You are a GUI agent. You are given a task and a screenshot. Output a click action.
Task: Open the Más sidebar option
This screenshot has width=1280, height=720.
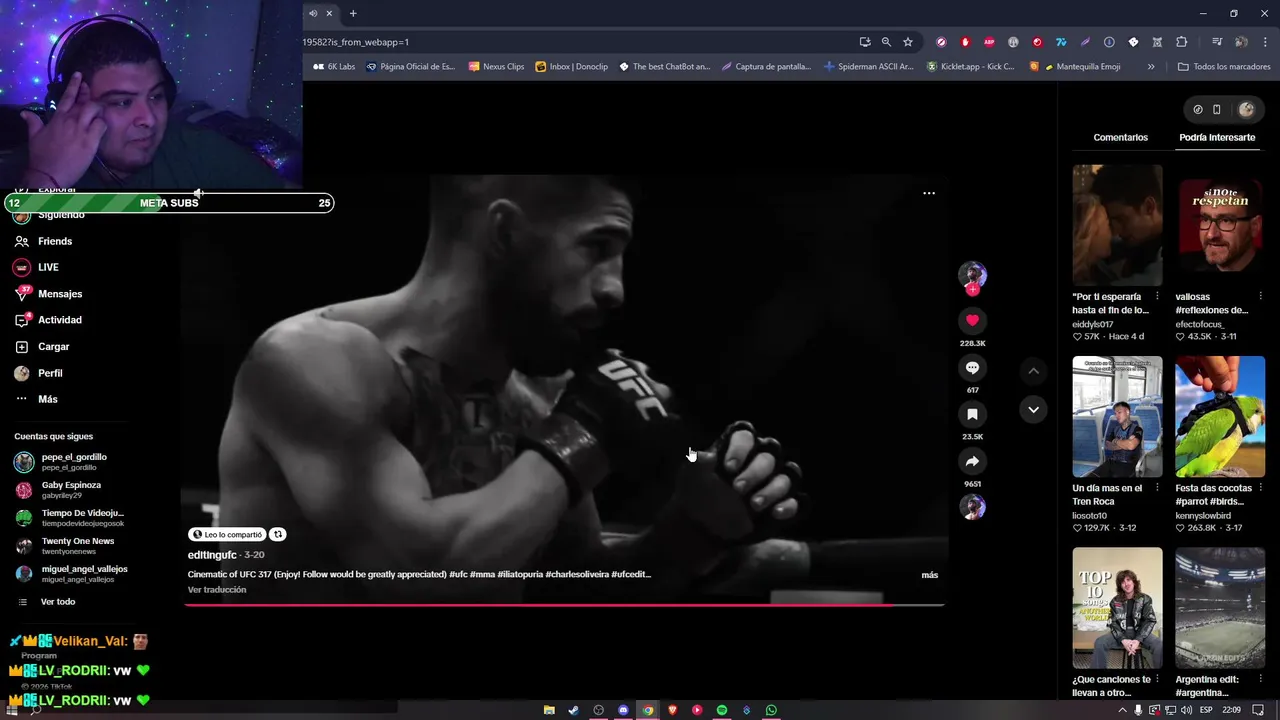48,399
